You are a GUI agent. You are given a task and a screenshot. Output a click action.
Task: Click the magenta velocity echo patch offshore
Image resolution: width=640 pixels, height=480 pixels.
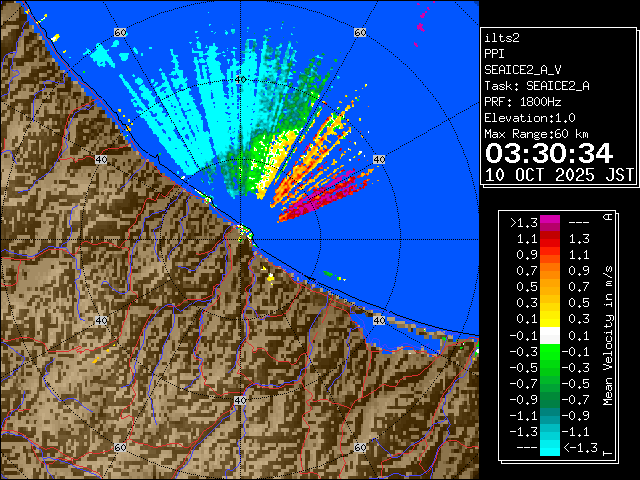[325, 193]
